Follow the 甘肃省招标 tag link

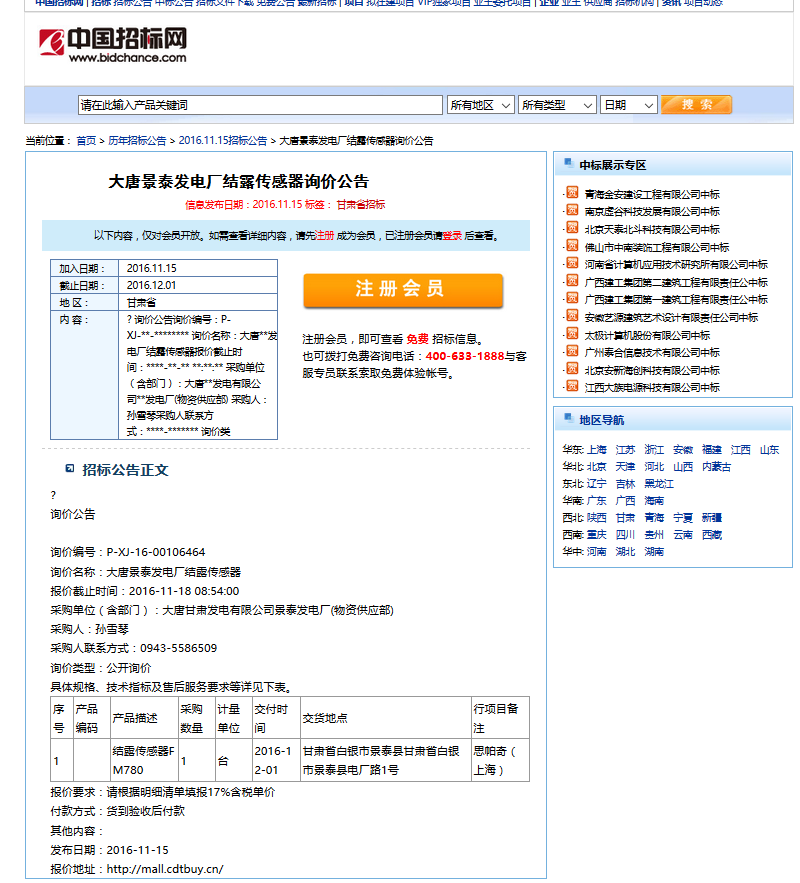(360, 204)
